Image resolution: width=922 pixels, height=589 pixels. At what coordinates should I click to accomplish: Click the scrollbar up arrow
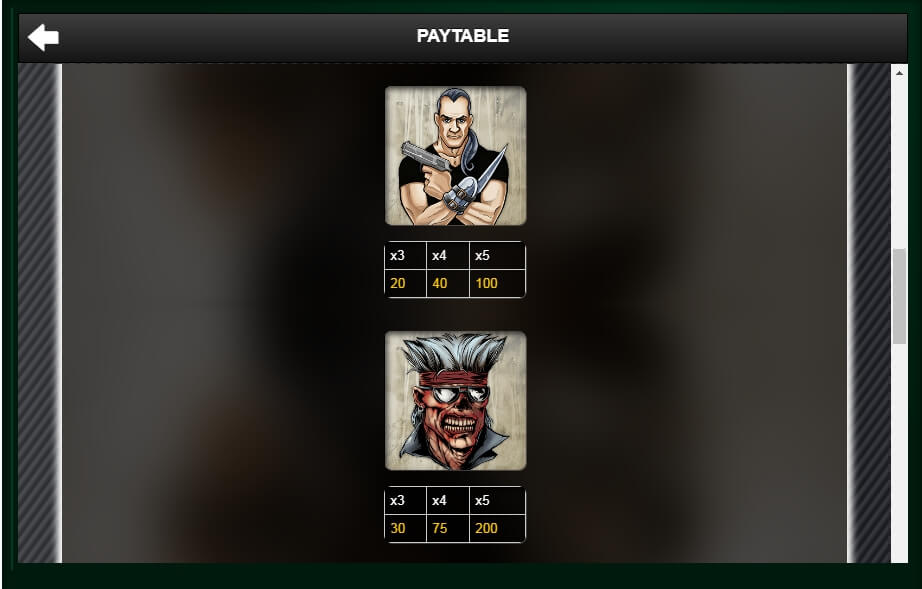click(899, 73)
